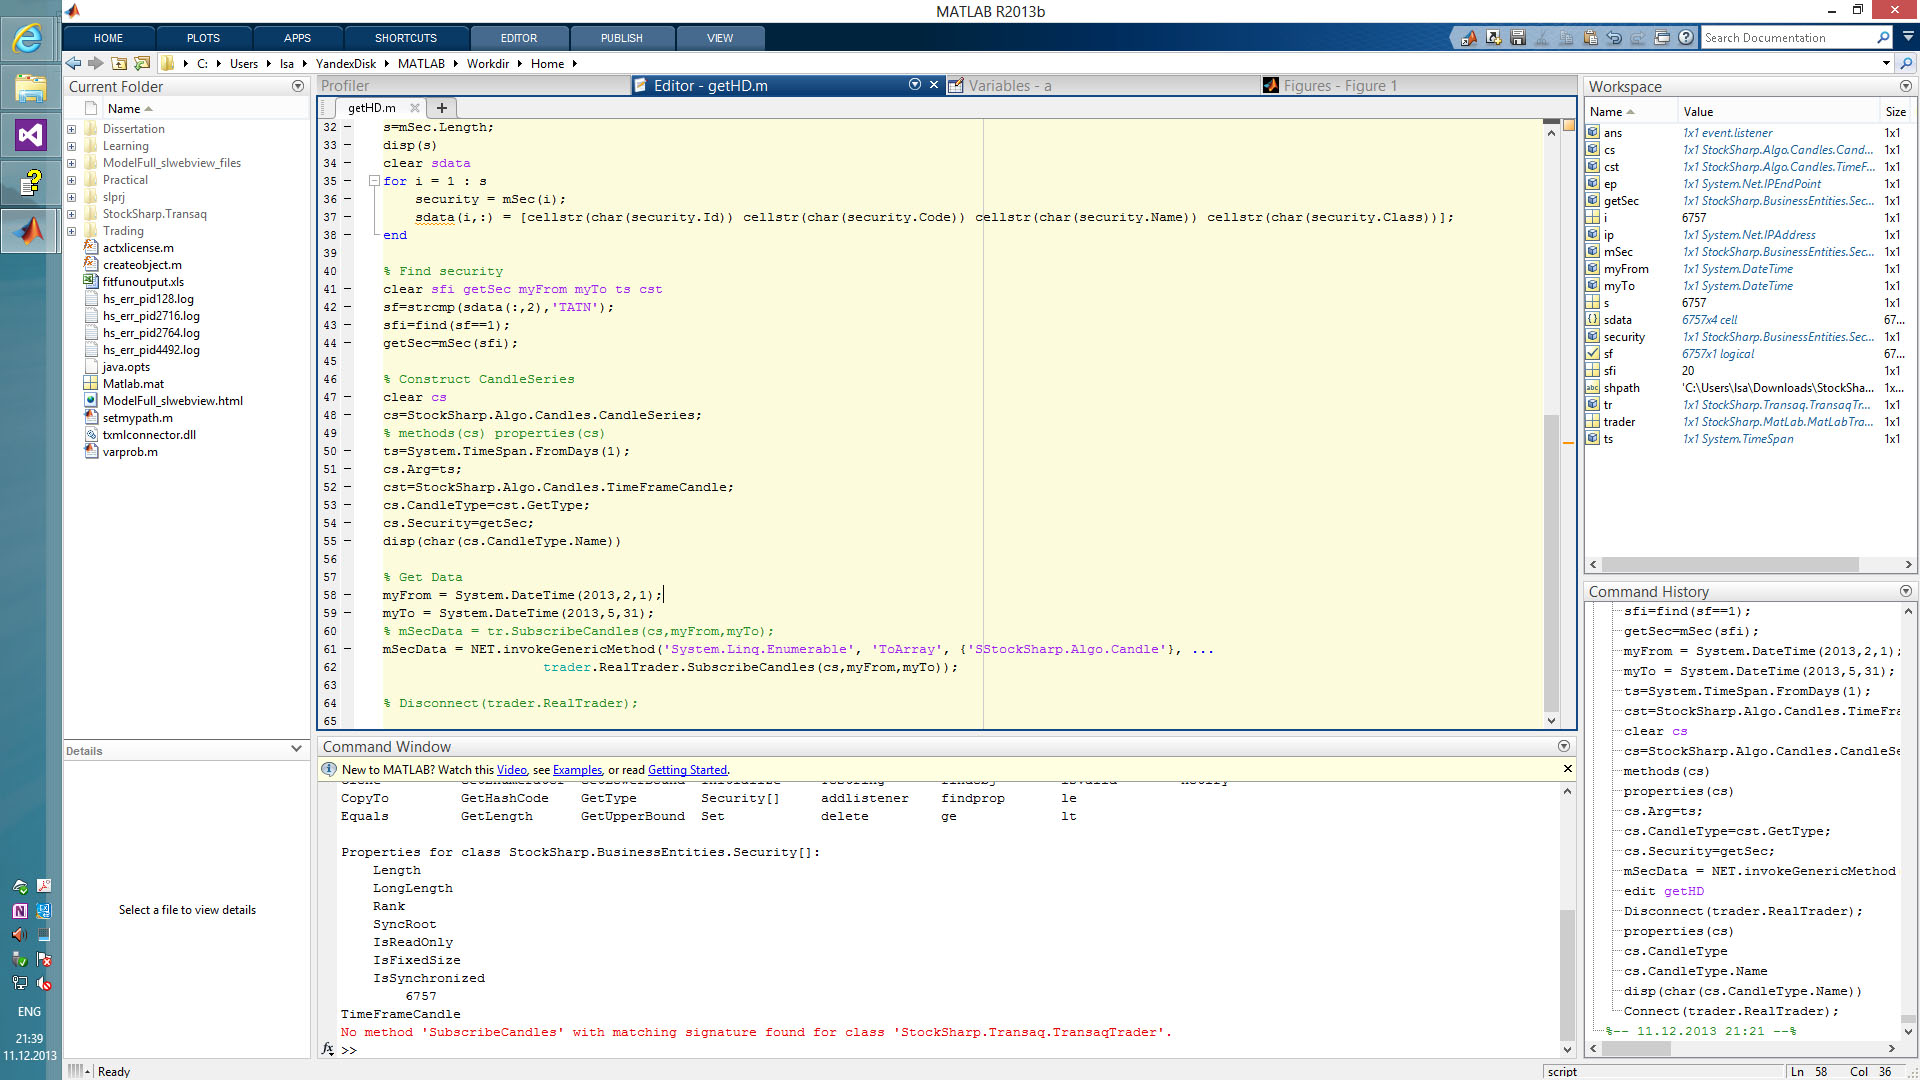
Task: Expand the Learning folder
Action: click(71, 146)
